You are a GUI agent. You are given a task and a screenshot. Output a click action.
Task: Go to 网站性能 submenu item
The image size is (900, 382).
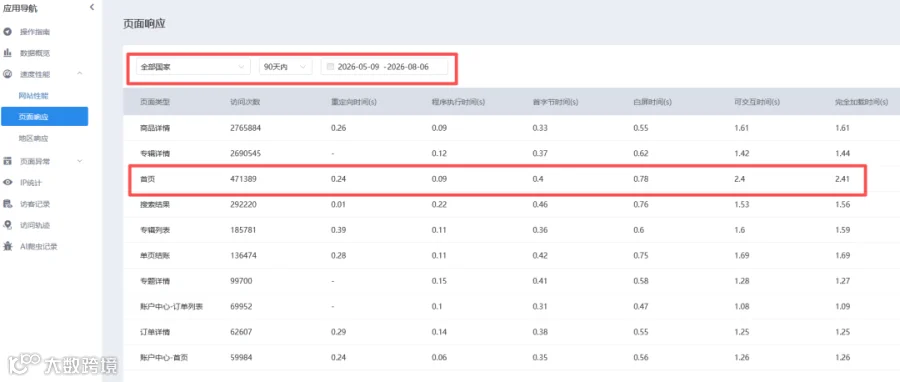click(33, 96)
